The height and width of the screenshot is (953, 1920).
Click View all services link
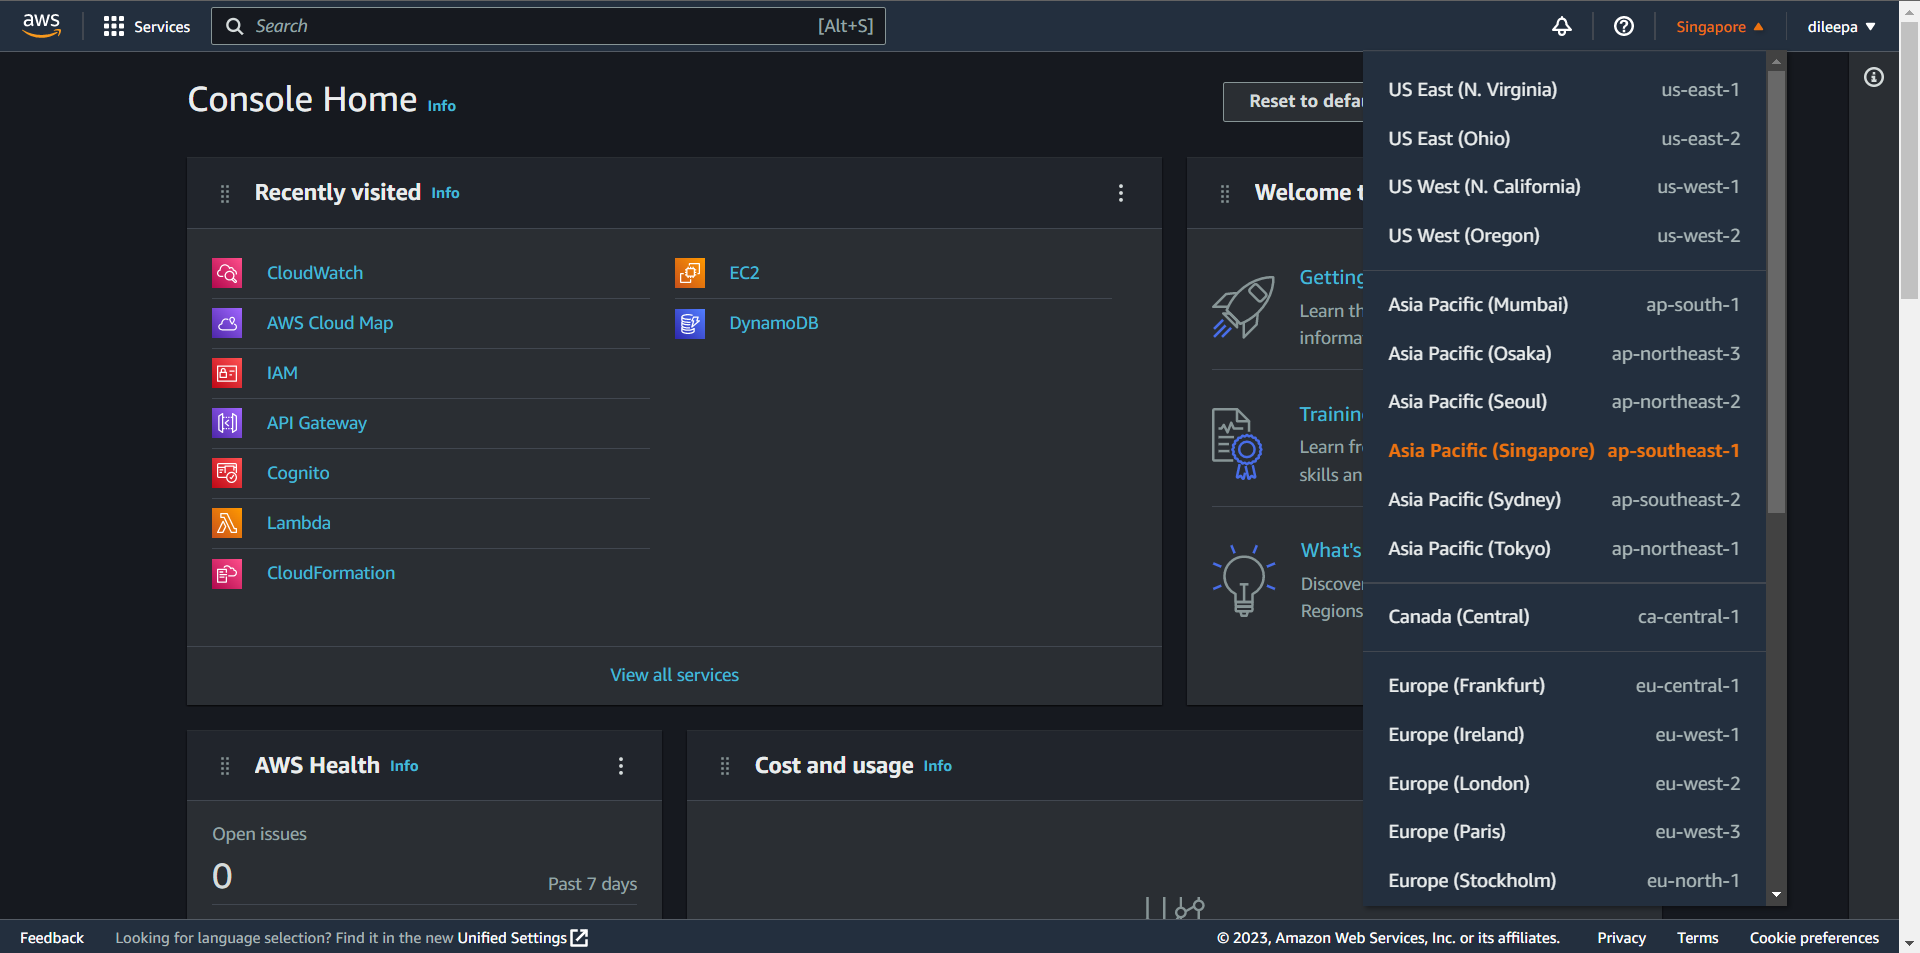point(675,675)
